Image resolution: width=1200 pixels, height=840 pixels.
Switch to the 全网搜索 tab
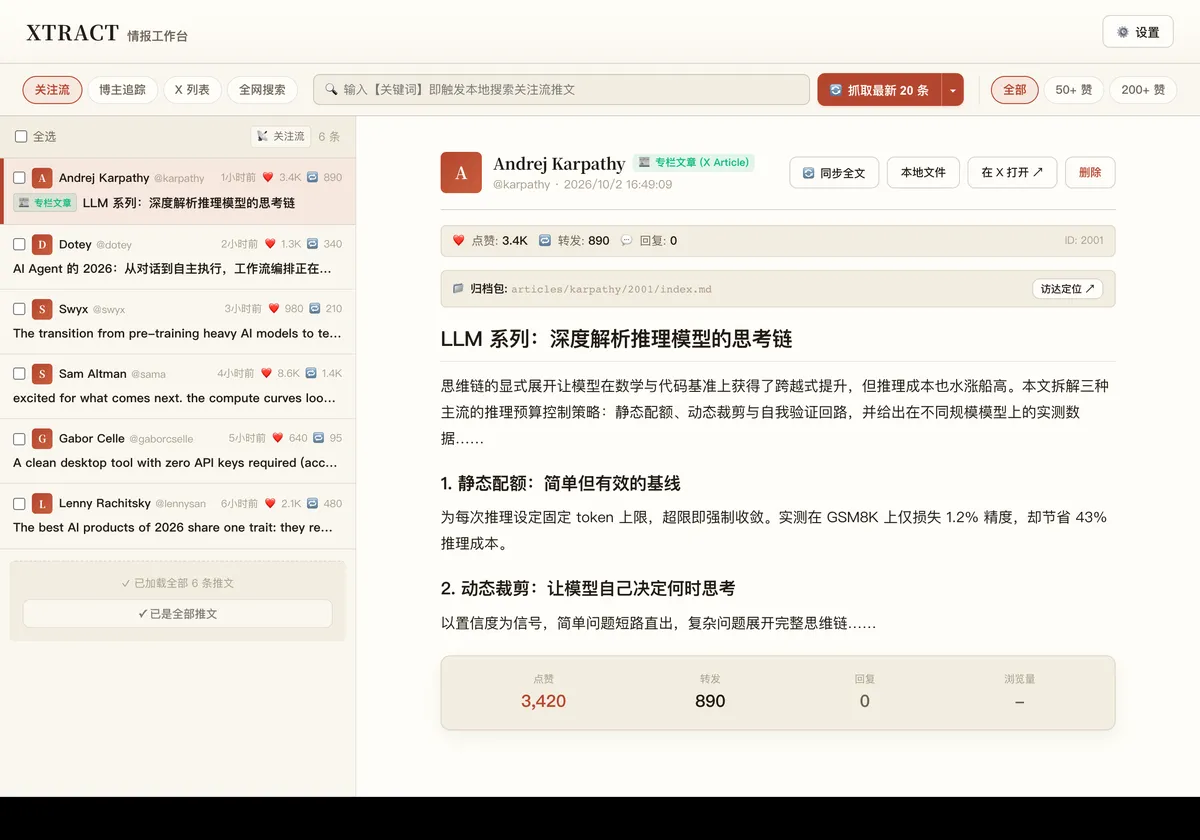(x=262, y=90)
